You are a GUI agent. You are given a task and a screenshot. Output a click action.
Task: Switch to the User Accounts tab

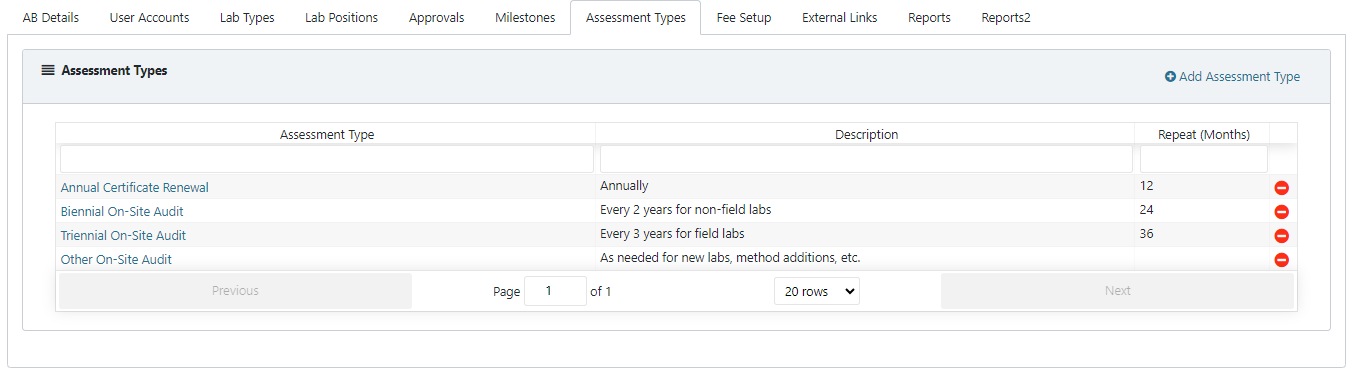click(x=149, y=18)
